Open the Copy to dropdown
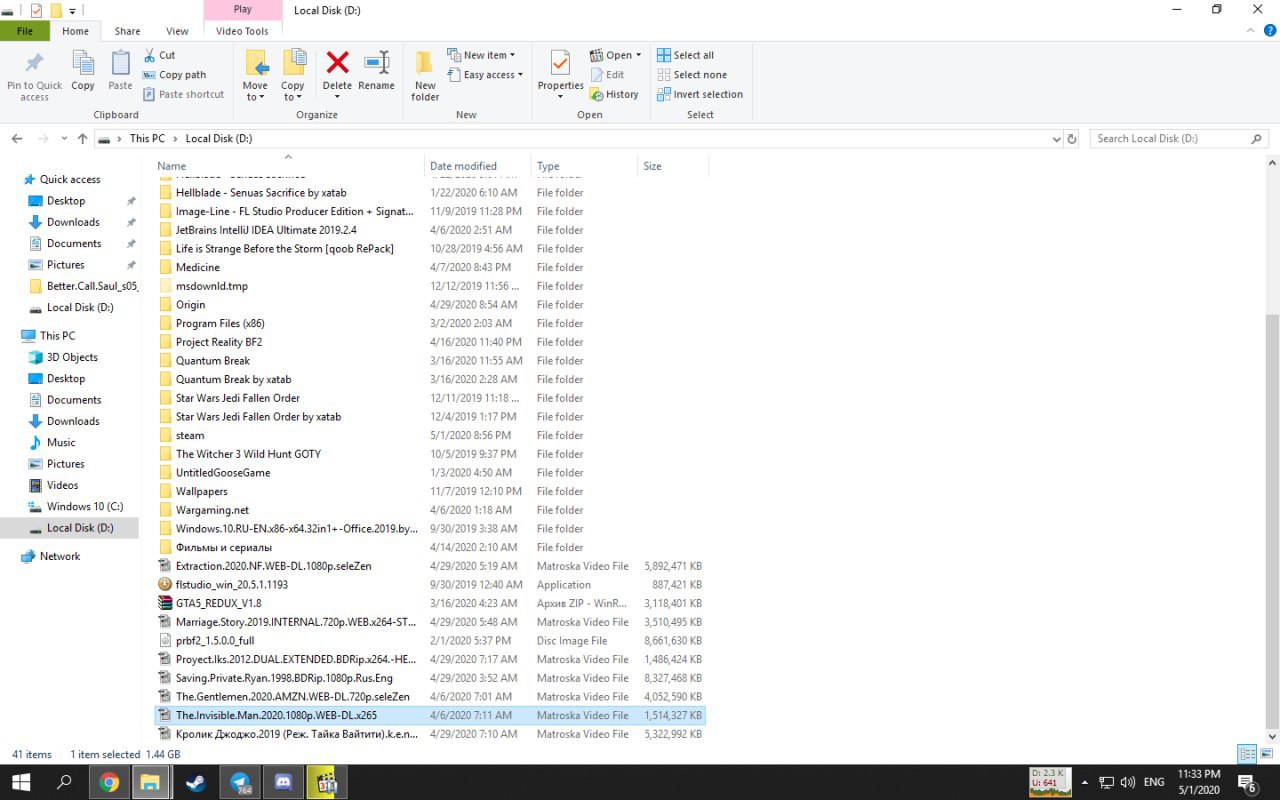Screen dimensions: 1280x800 [293, 91]
